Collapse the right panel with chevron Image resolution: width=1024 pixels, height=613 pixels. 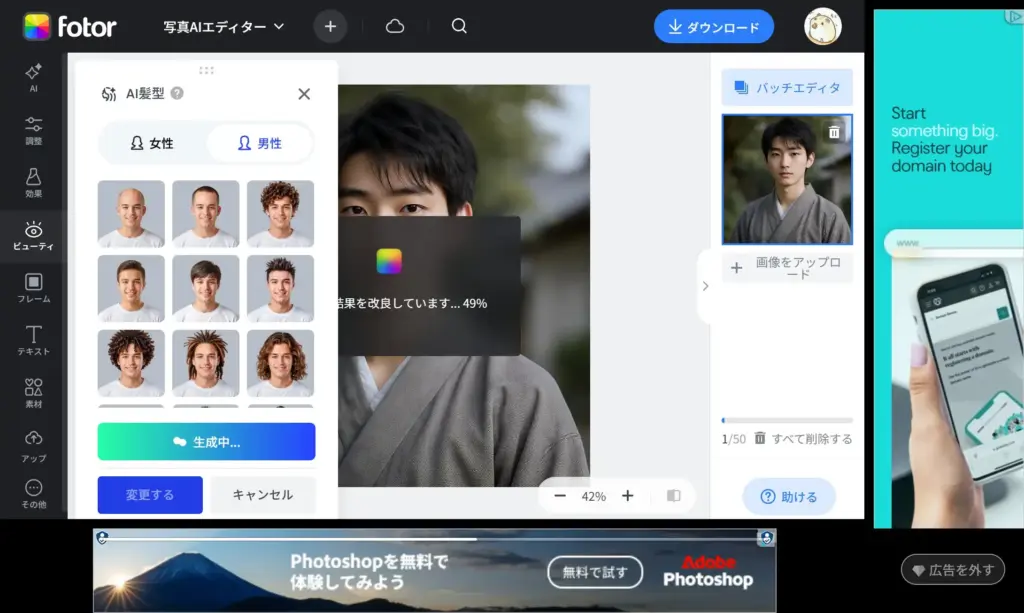coord(705,286)
